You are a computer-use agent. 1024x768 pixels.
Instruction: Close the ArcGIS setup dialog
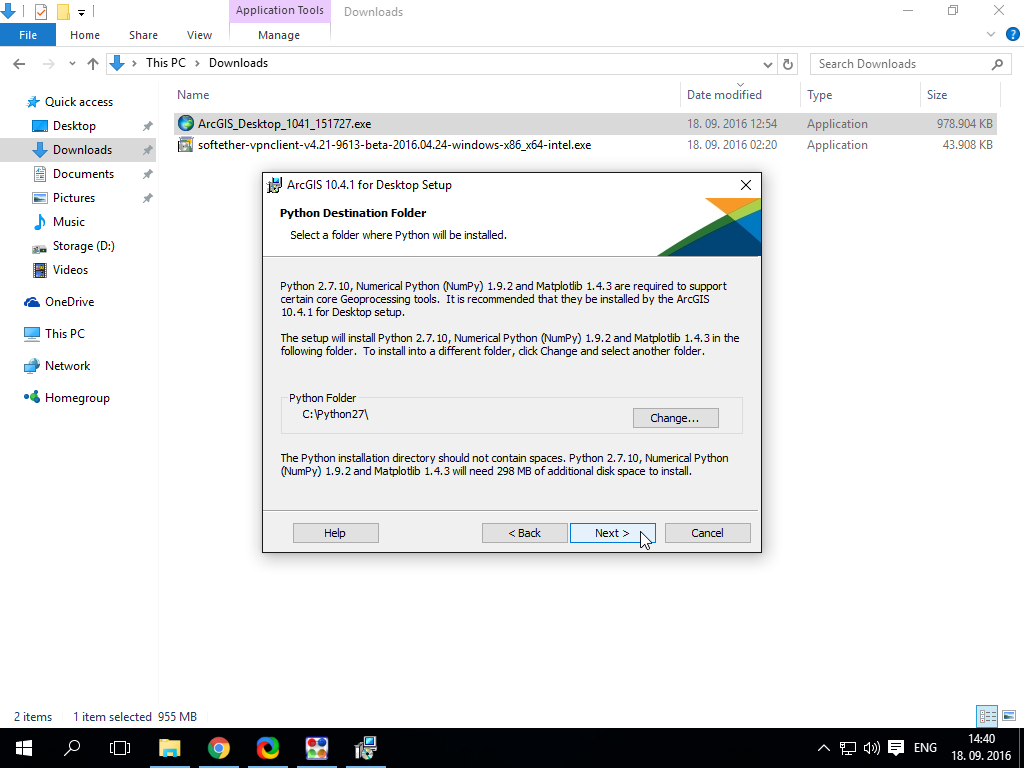(x=746, y=185)
